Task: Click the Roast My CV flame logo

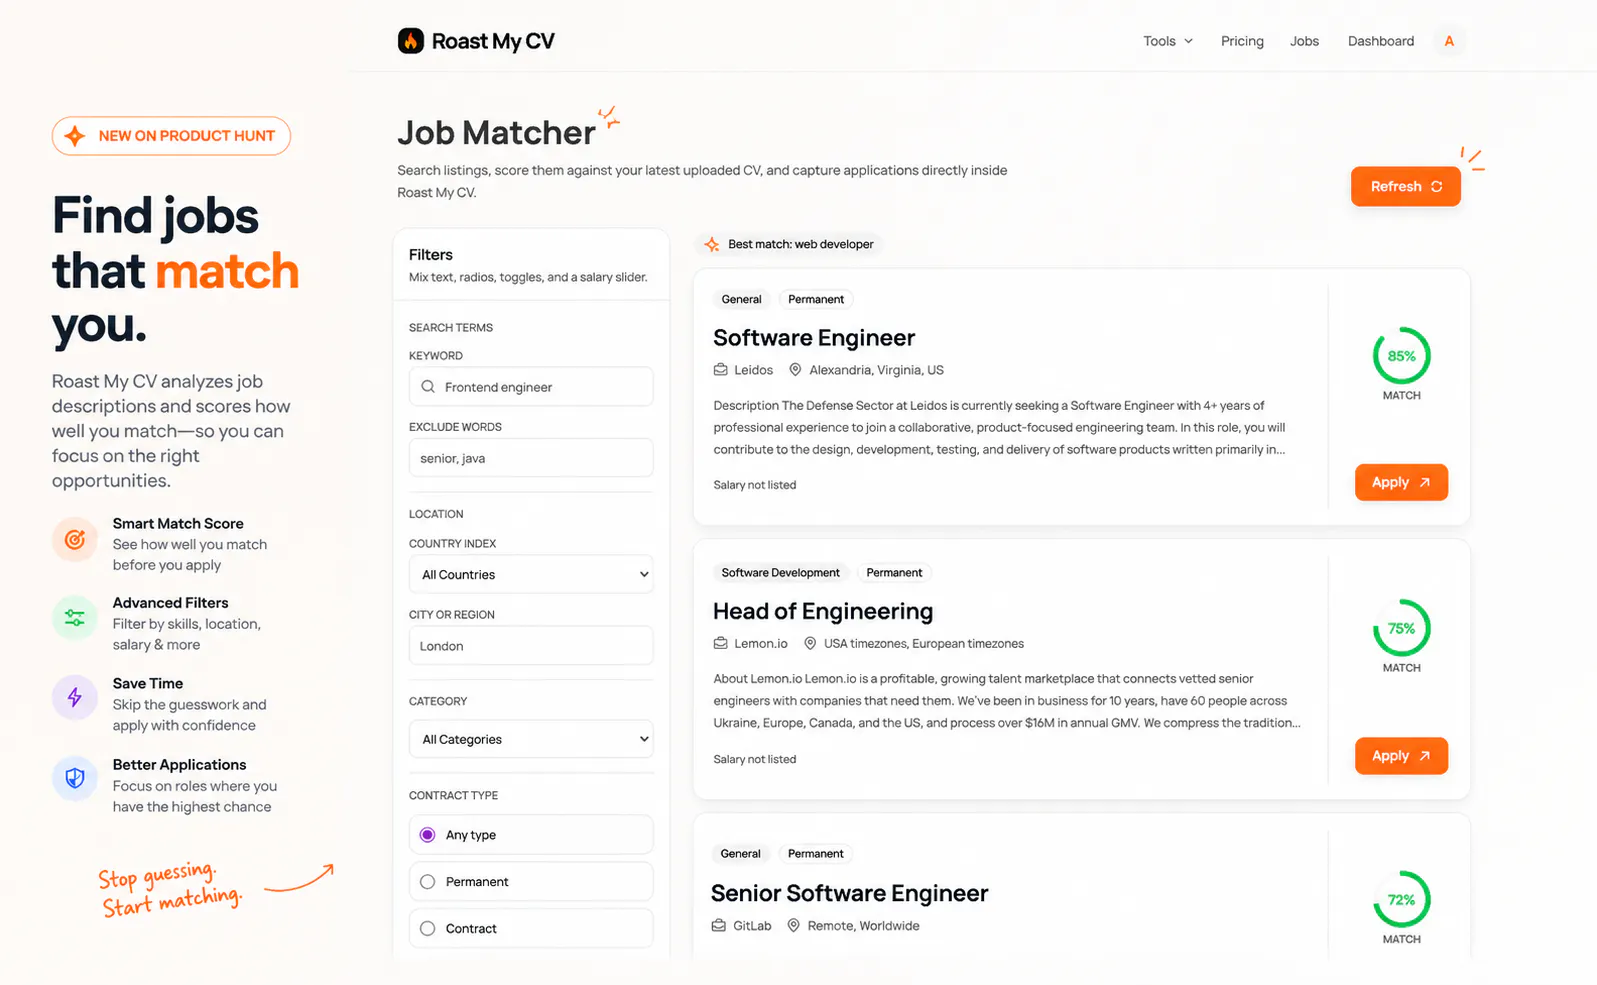Action: tap(411, 41)
